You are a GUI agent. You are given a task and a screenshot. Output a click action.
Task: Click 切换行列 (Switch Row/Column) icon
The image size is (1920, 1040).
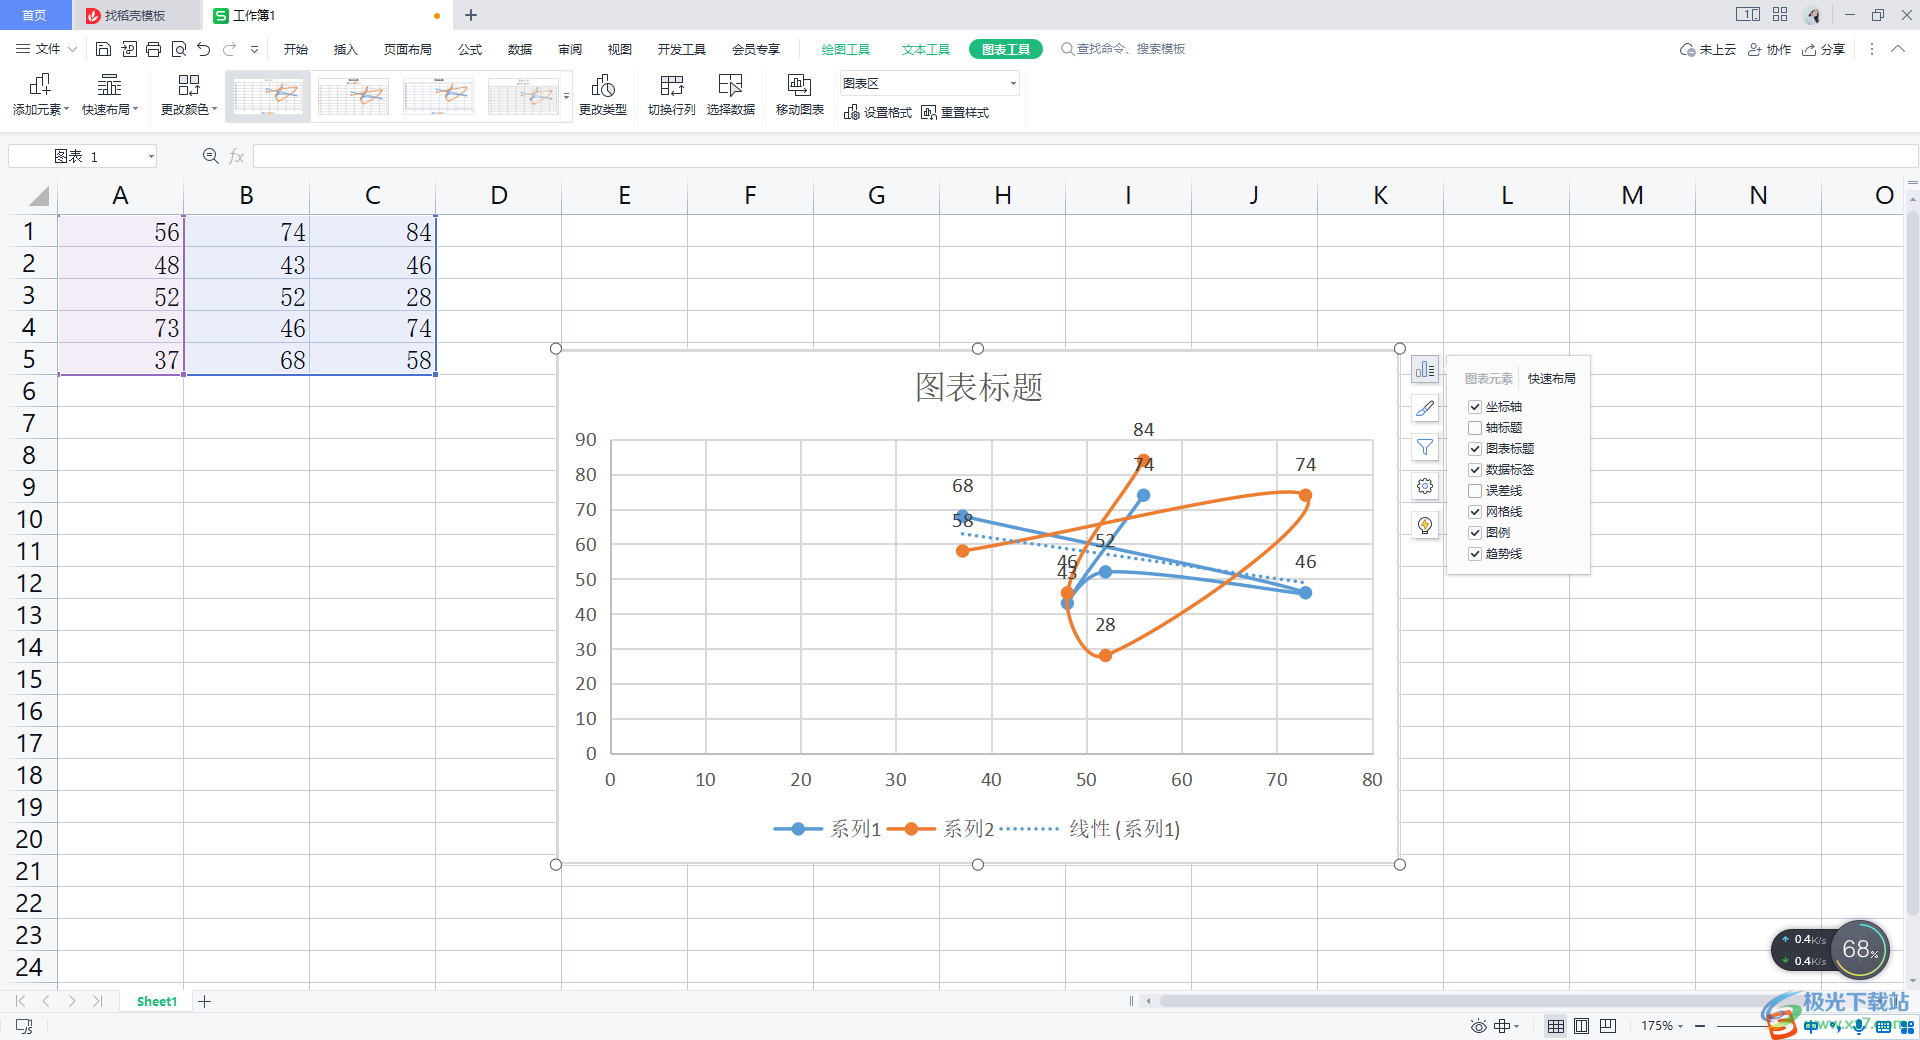tap(672, 96)
